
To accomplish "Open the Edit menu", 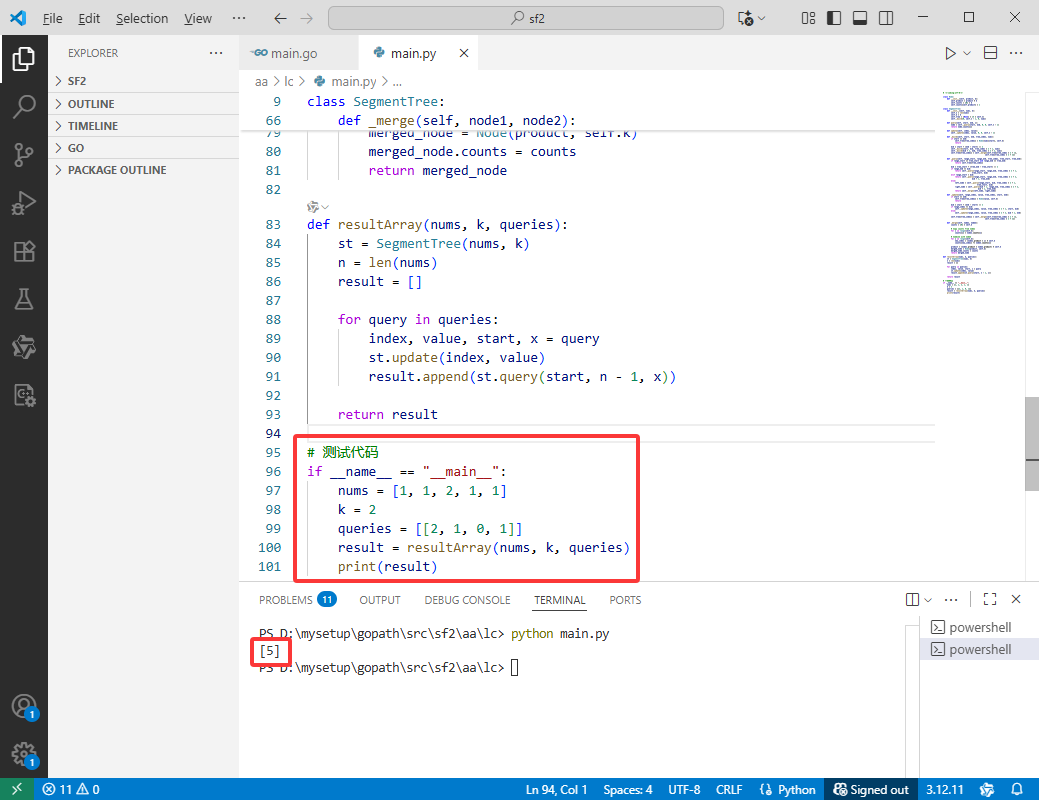I will point(89,19).
